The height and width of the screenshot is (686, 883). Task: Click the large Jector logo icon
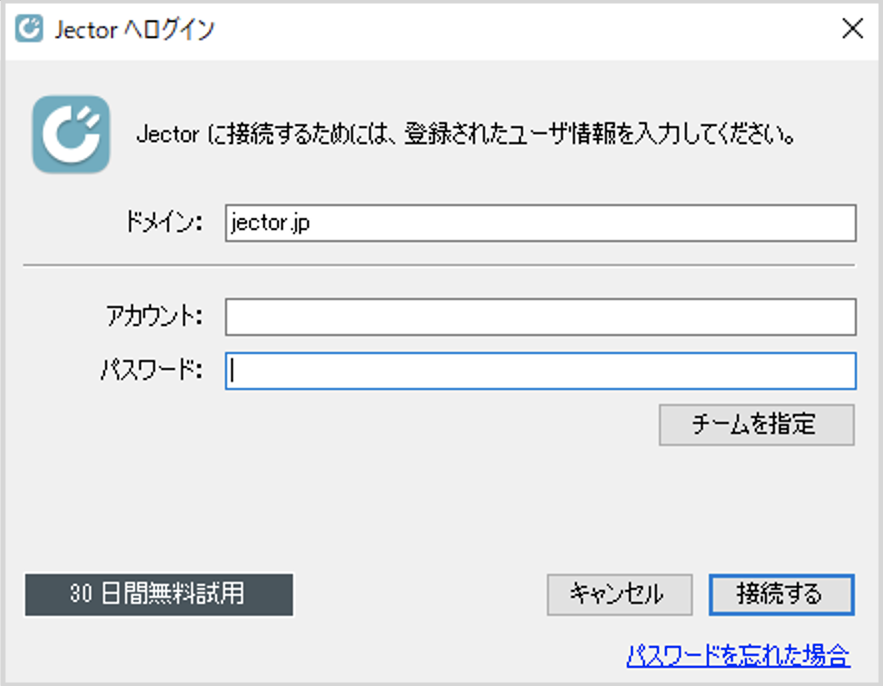coord(71,134)
